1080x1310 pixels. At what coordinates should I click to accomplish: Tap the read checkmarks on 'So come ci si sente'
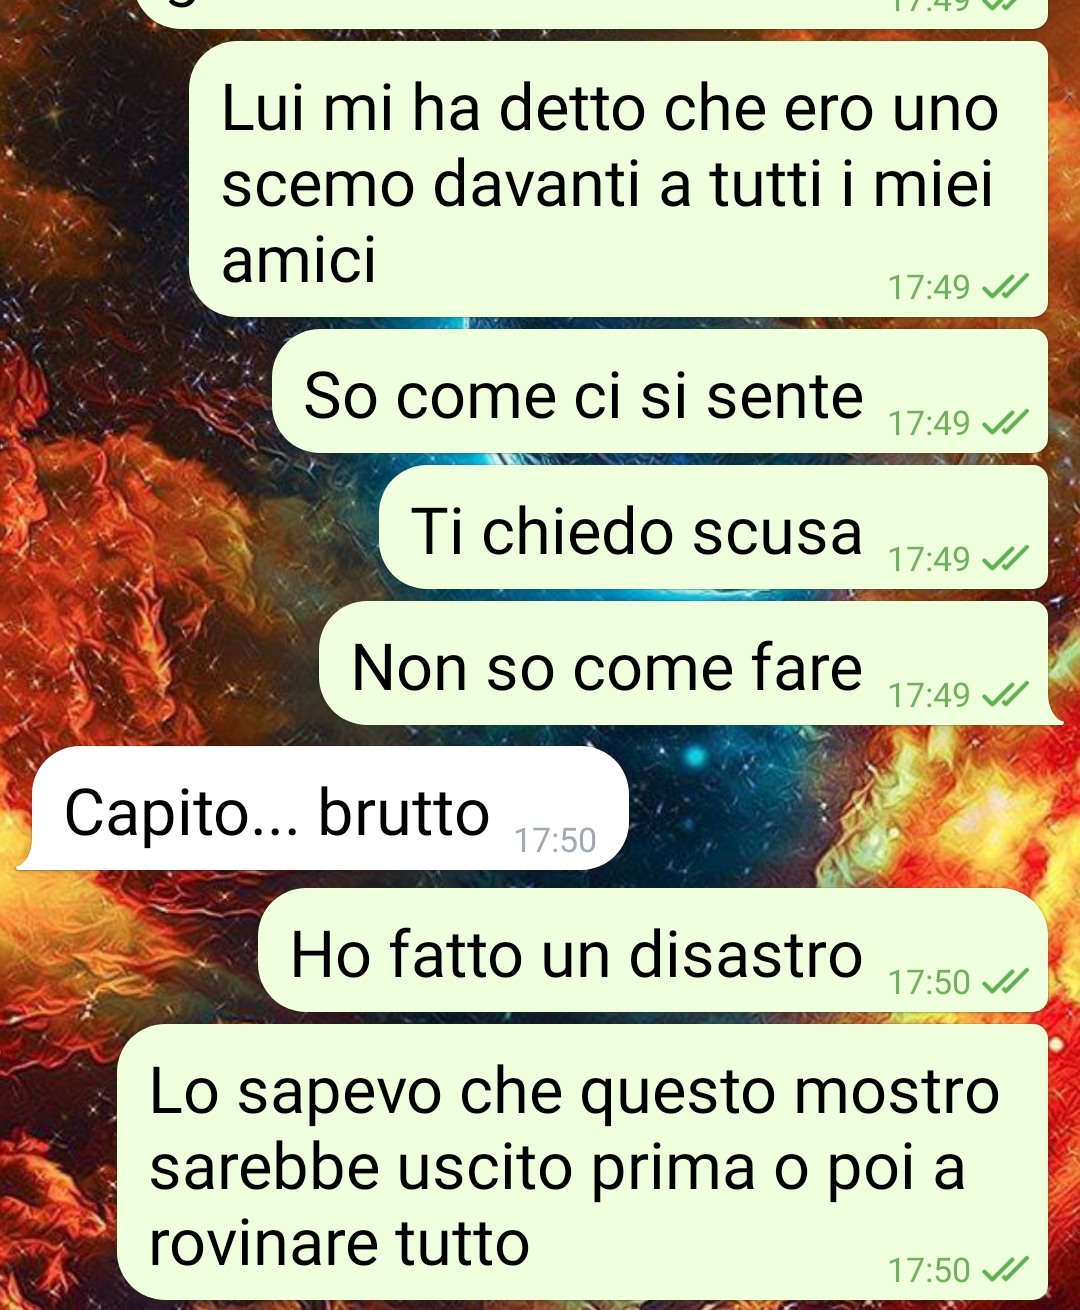[x=1005, y=424]
